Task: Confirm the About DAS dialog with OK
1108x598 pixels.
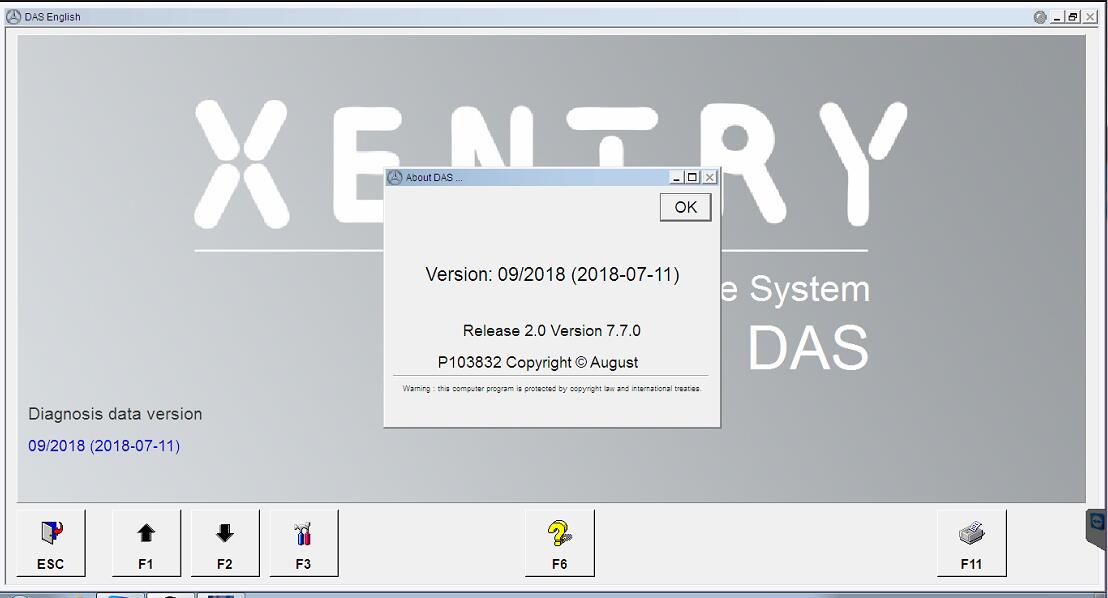Action: (x=685, y=207)
